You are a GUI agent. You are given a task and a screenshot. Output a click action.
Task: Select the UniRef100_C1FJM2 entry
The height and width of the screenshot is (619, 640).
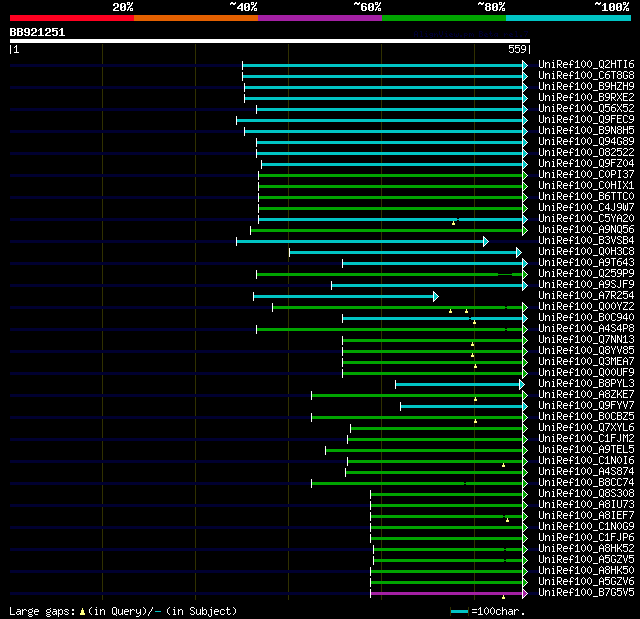click(x=586, y=439)
